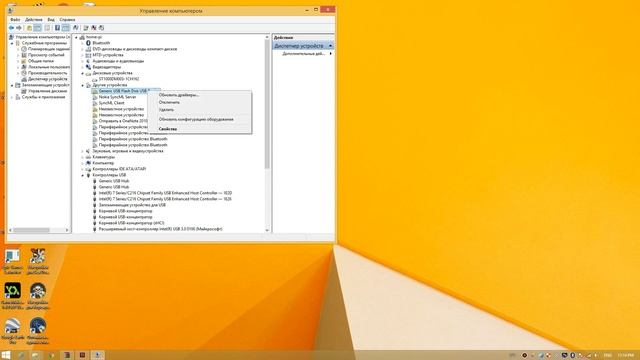Open Дополнительные действия in Actions pane
640x360 pixels.
pos(304,53)
